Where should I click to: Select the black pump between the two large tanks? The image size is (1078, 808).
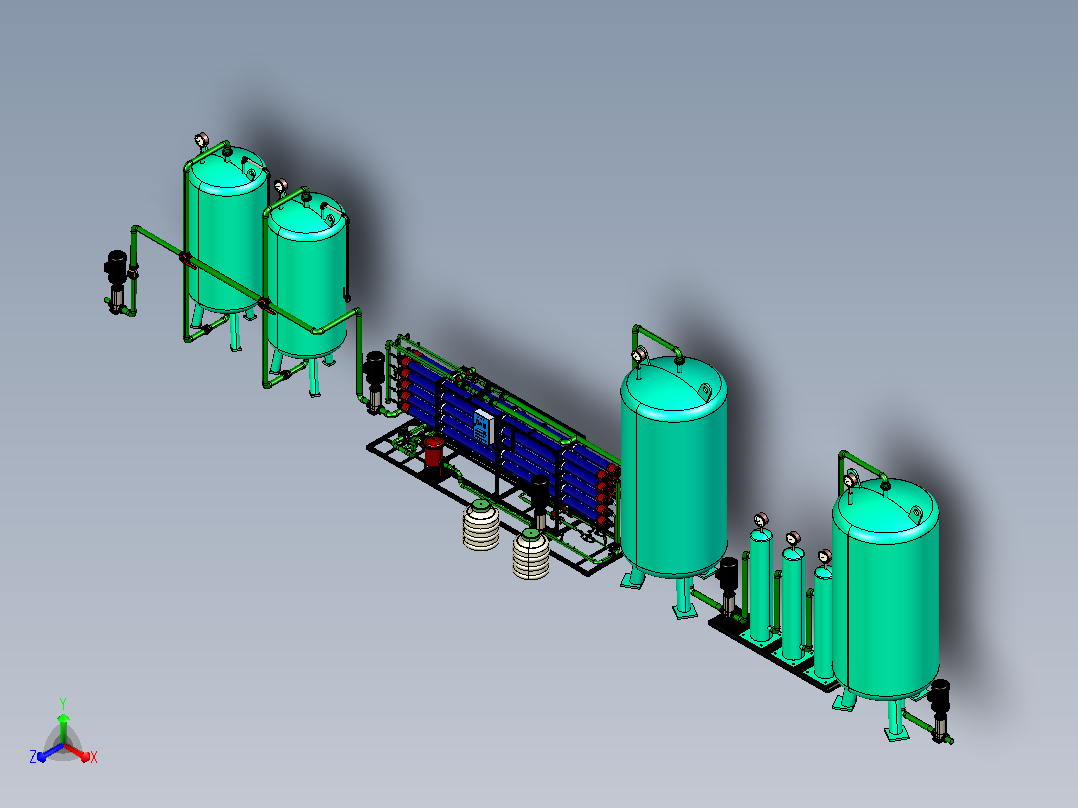727,586
